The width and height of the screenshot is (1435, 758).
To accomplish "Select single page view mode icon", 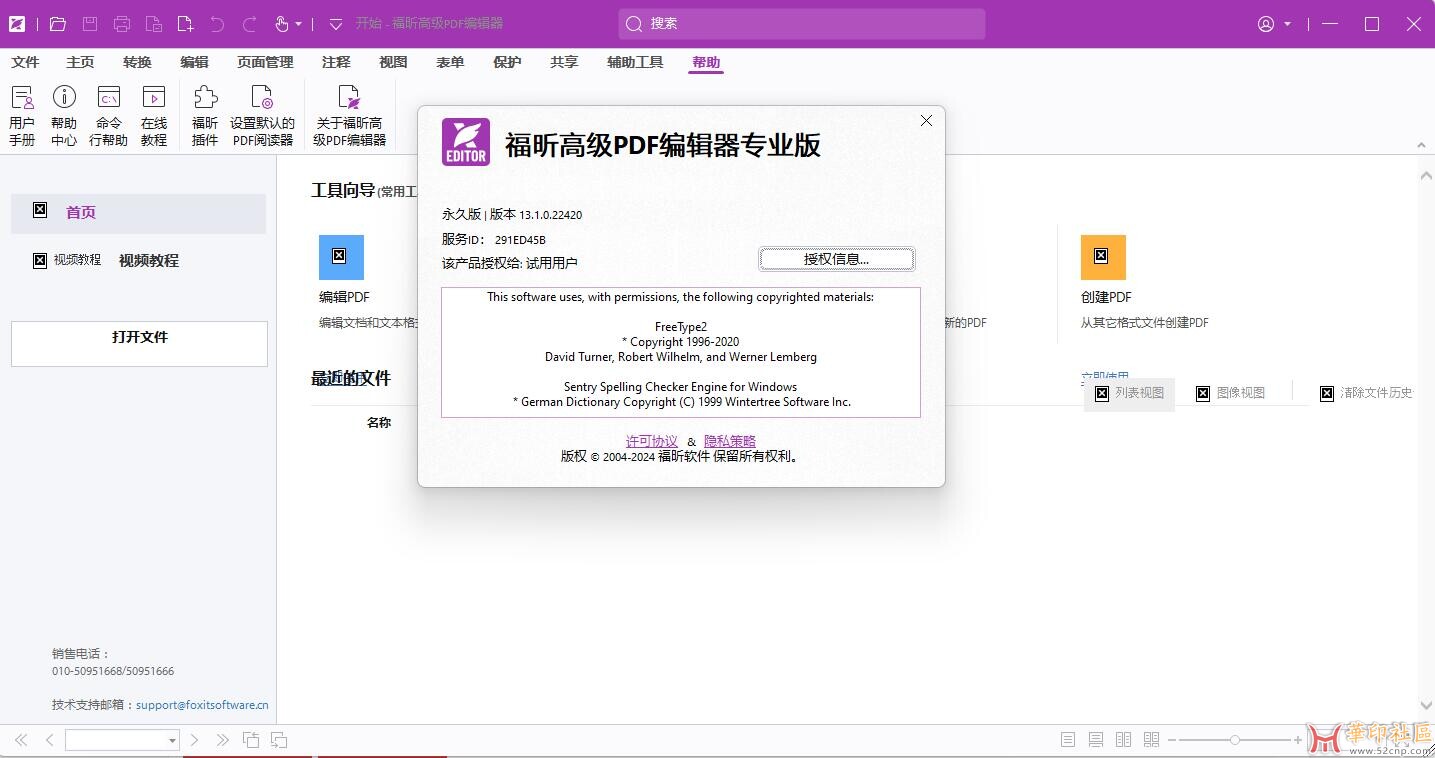I will (1068, 740).
